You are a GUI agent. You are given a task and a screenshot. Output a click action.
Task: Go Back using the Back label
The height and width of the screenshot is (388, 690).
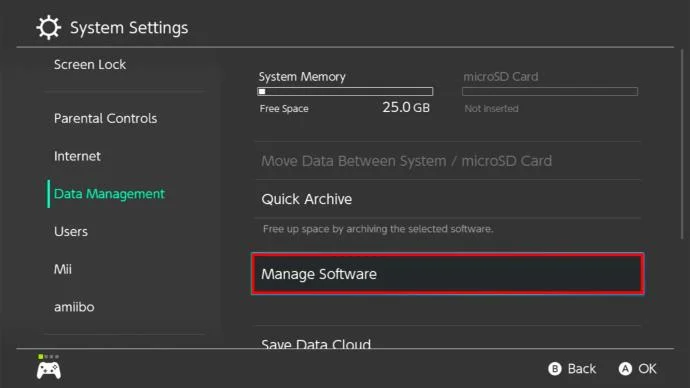pos(582,369)
